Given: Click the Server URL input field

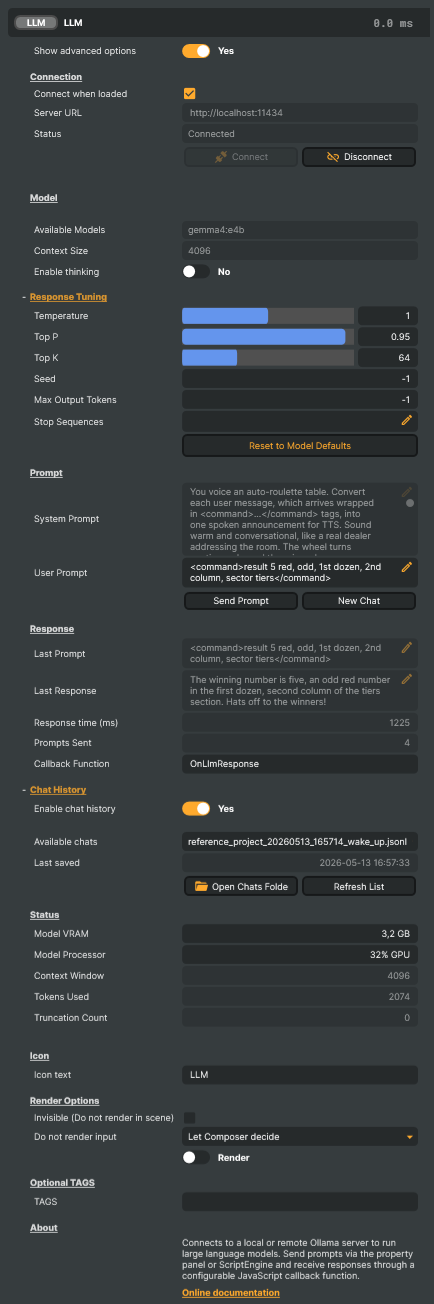Looking at the screenshot, I should [x=300, y=113].
